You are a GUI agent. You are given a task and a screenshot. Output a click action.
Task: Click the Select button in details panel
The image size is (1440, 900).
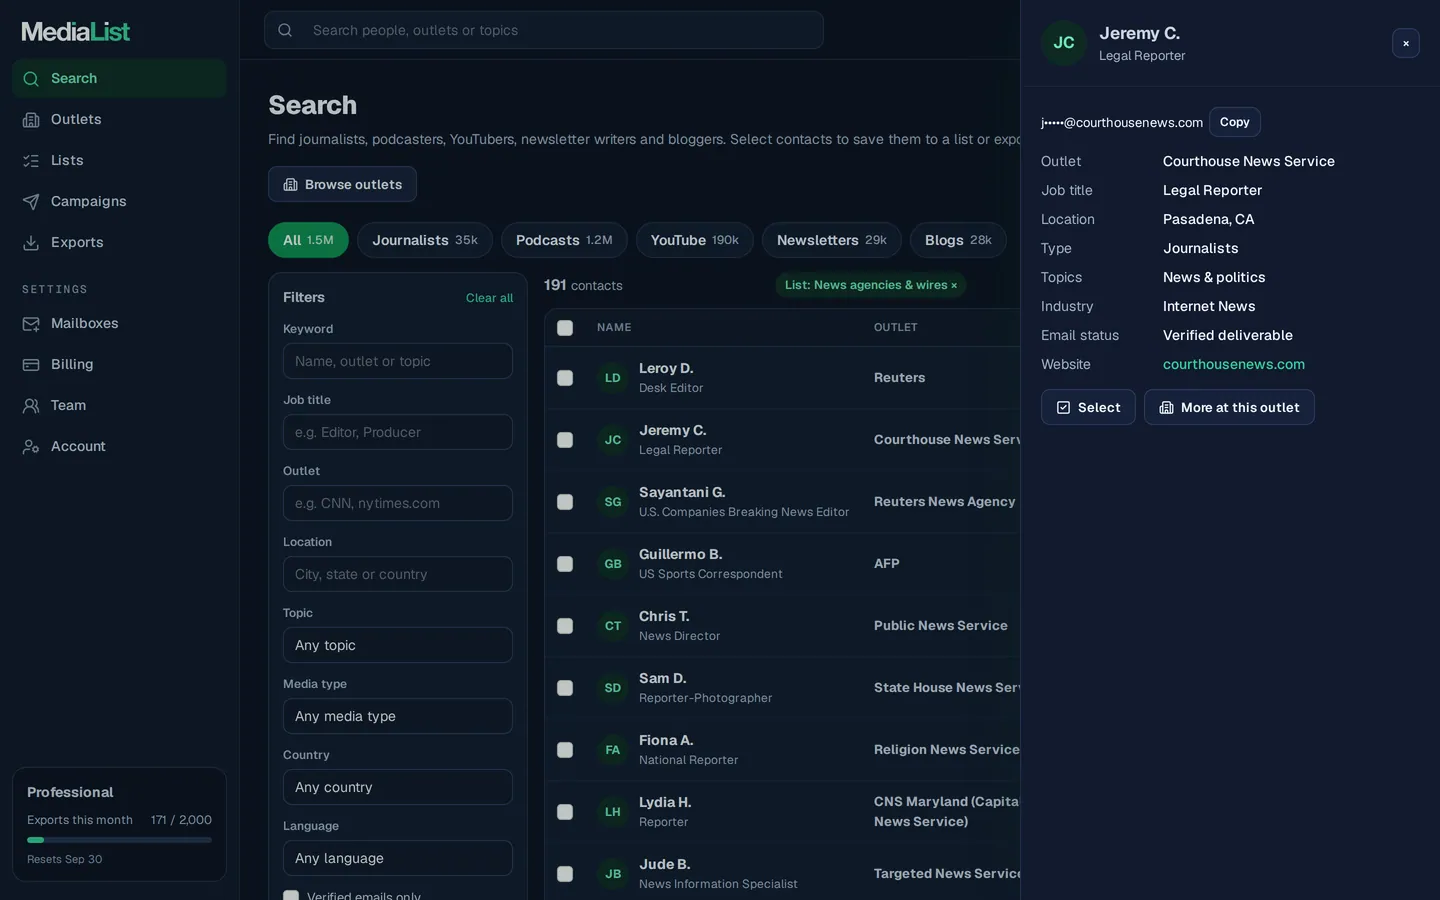(1088, 407)
